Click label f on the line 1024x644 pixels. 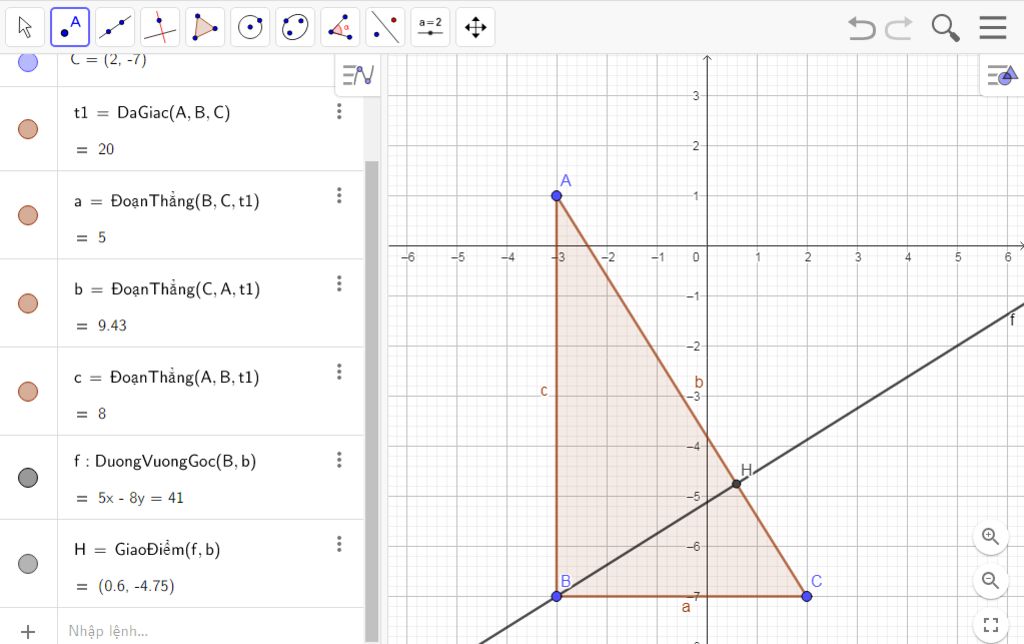pos(1012,320)
